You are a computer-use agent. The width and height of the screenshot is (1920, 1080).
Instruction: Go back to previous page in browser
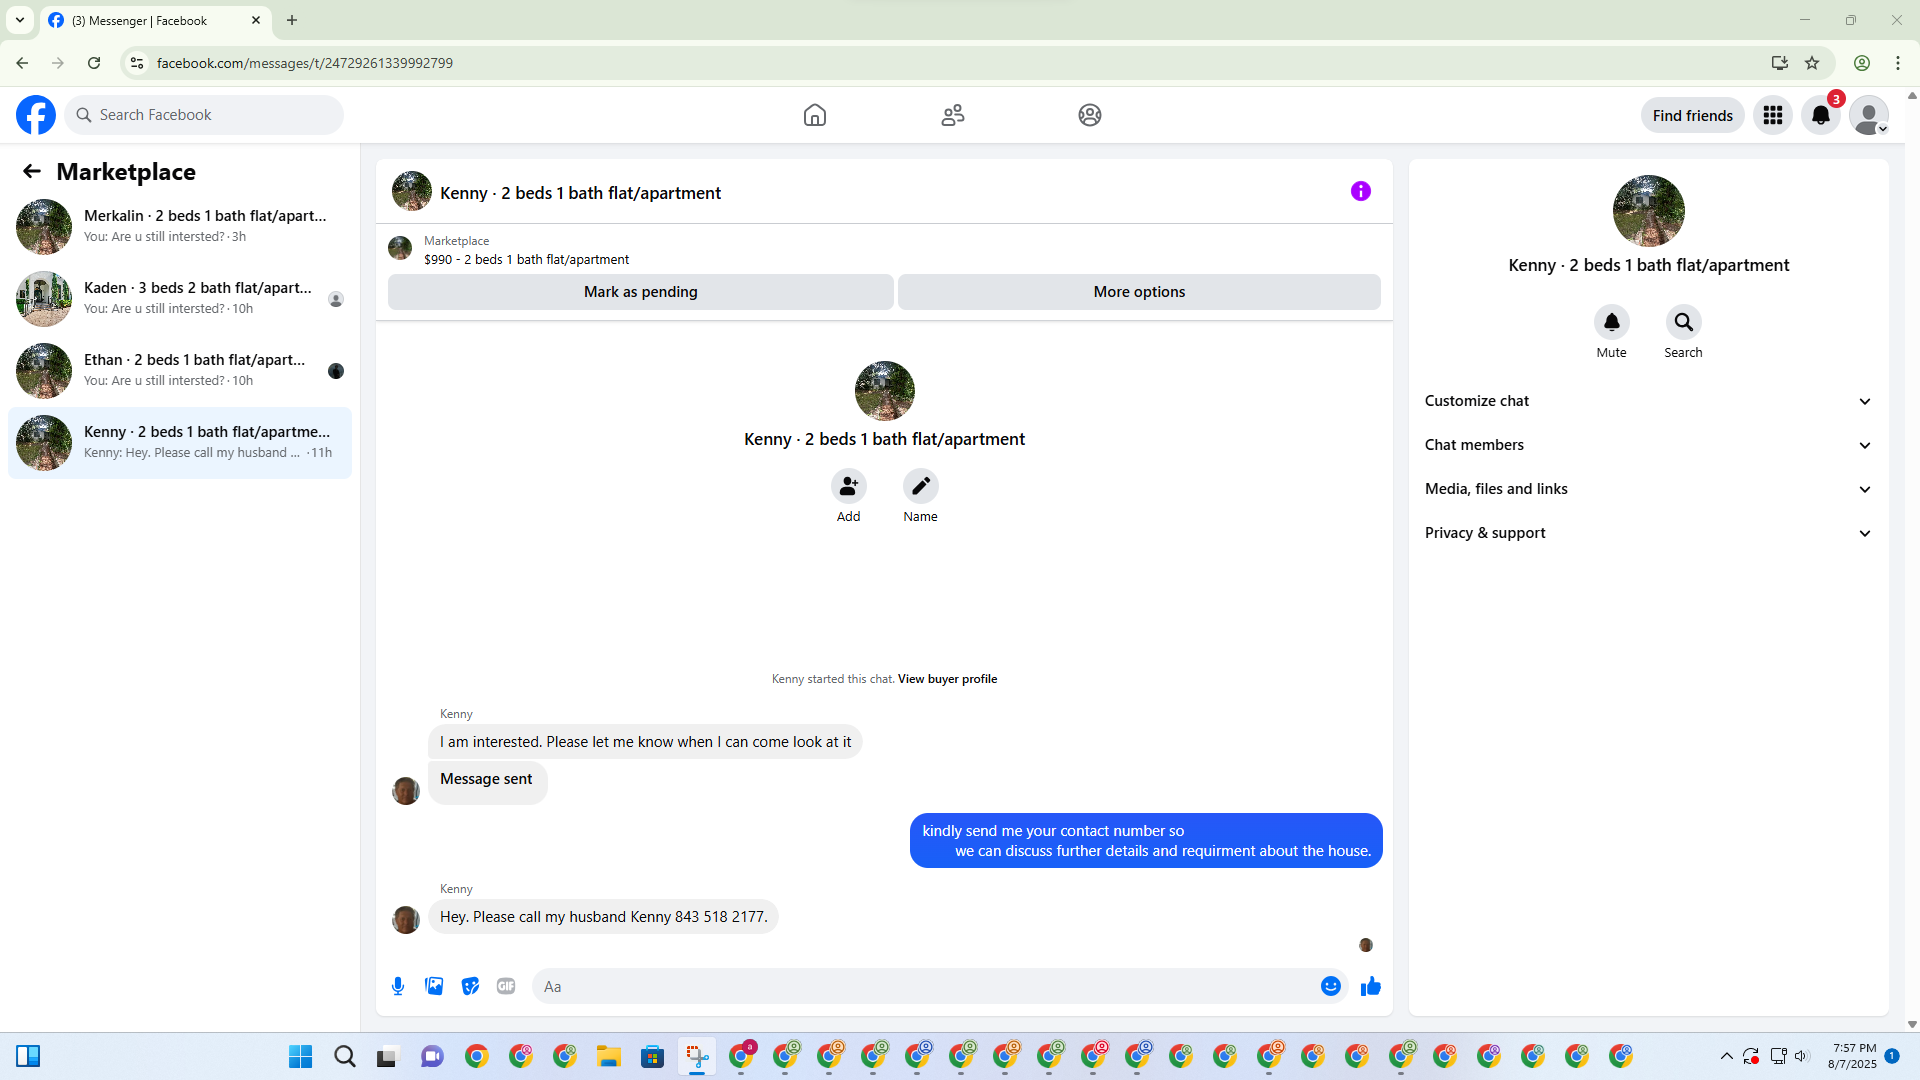click(x=22, y=63)
